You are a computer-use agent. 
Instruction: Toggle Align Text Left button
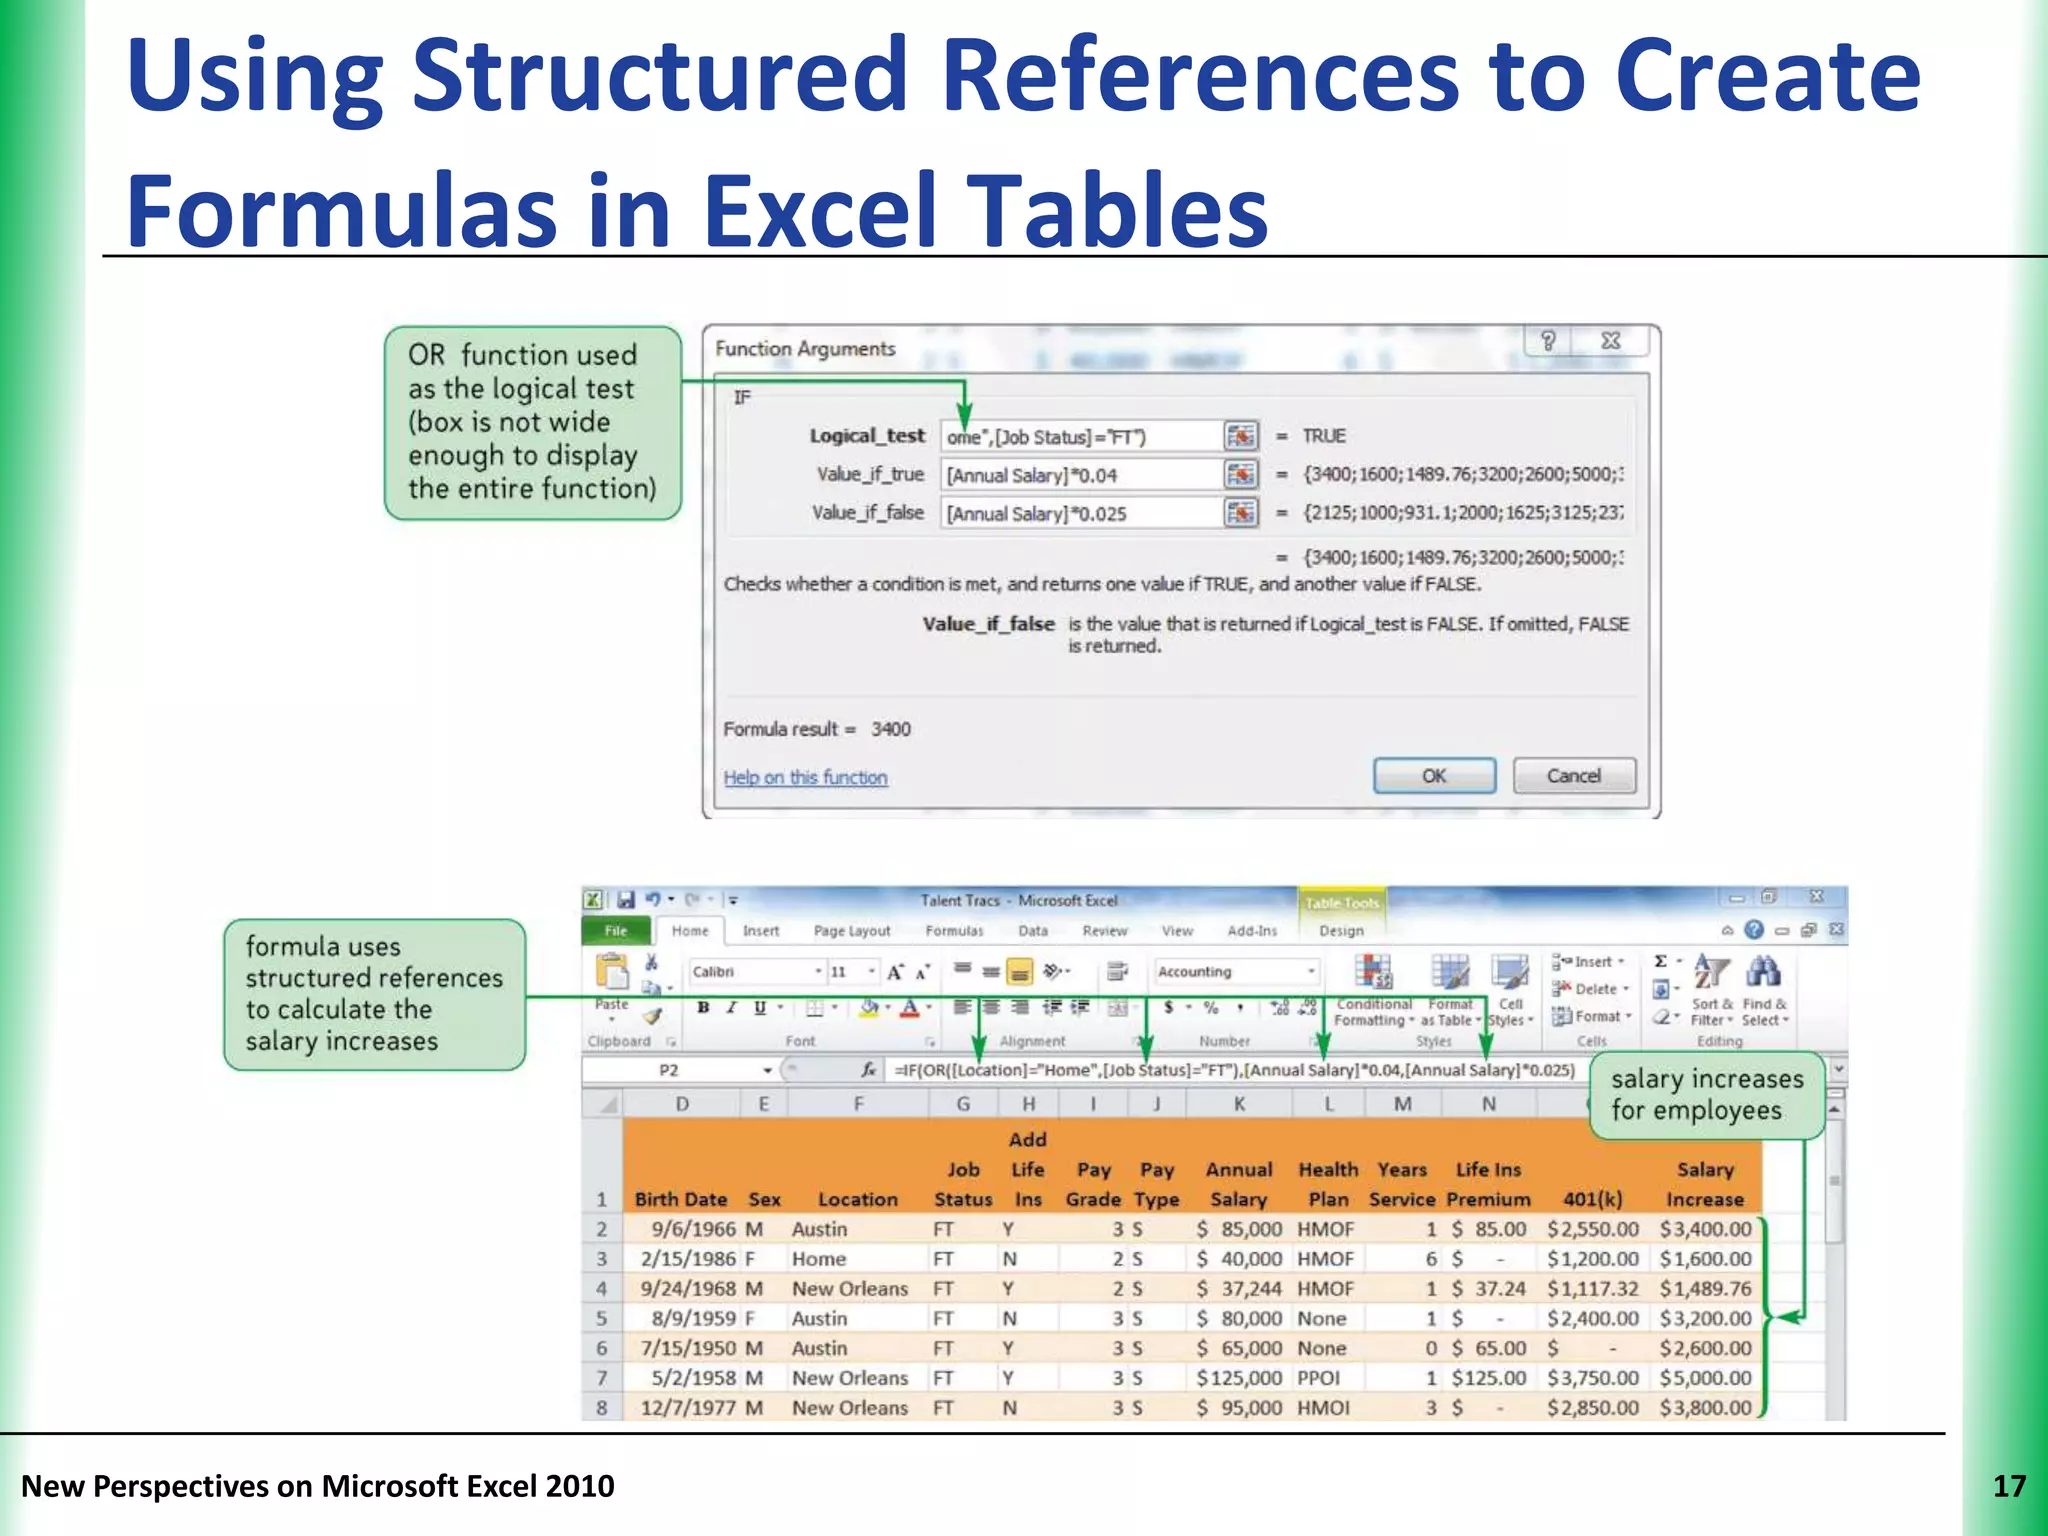962,1008
